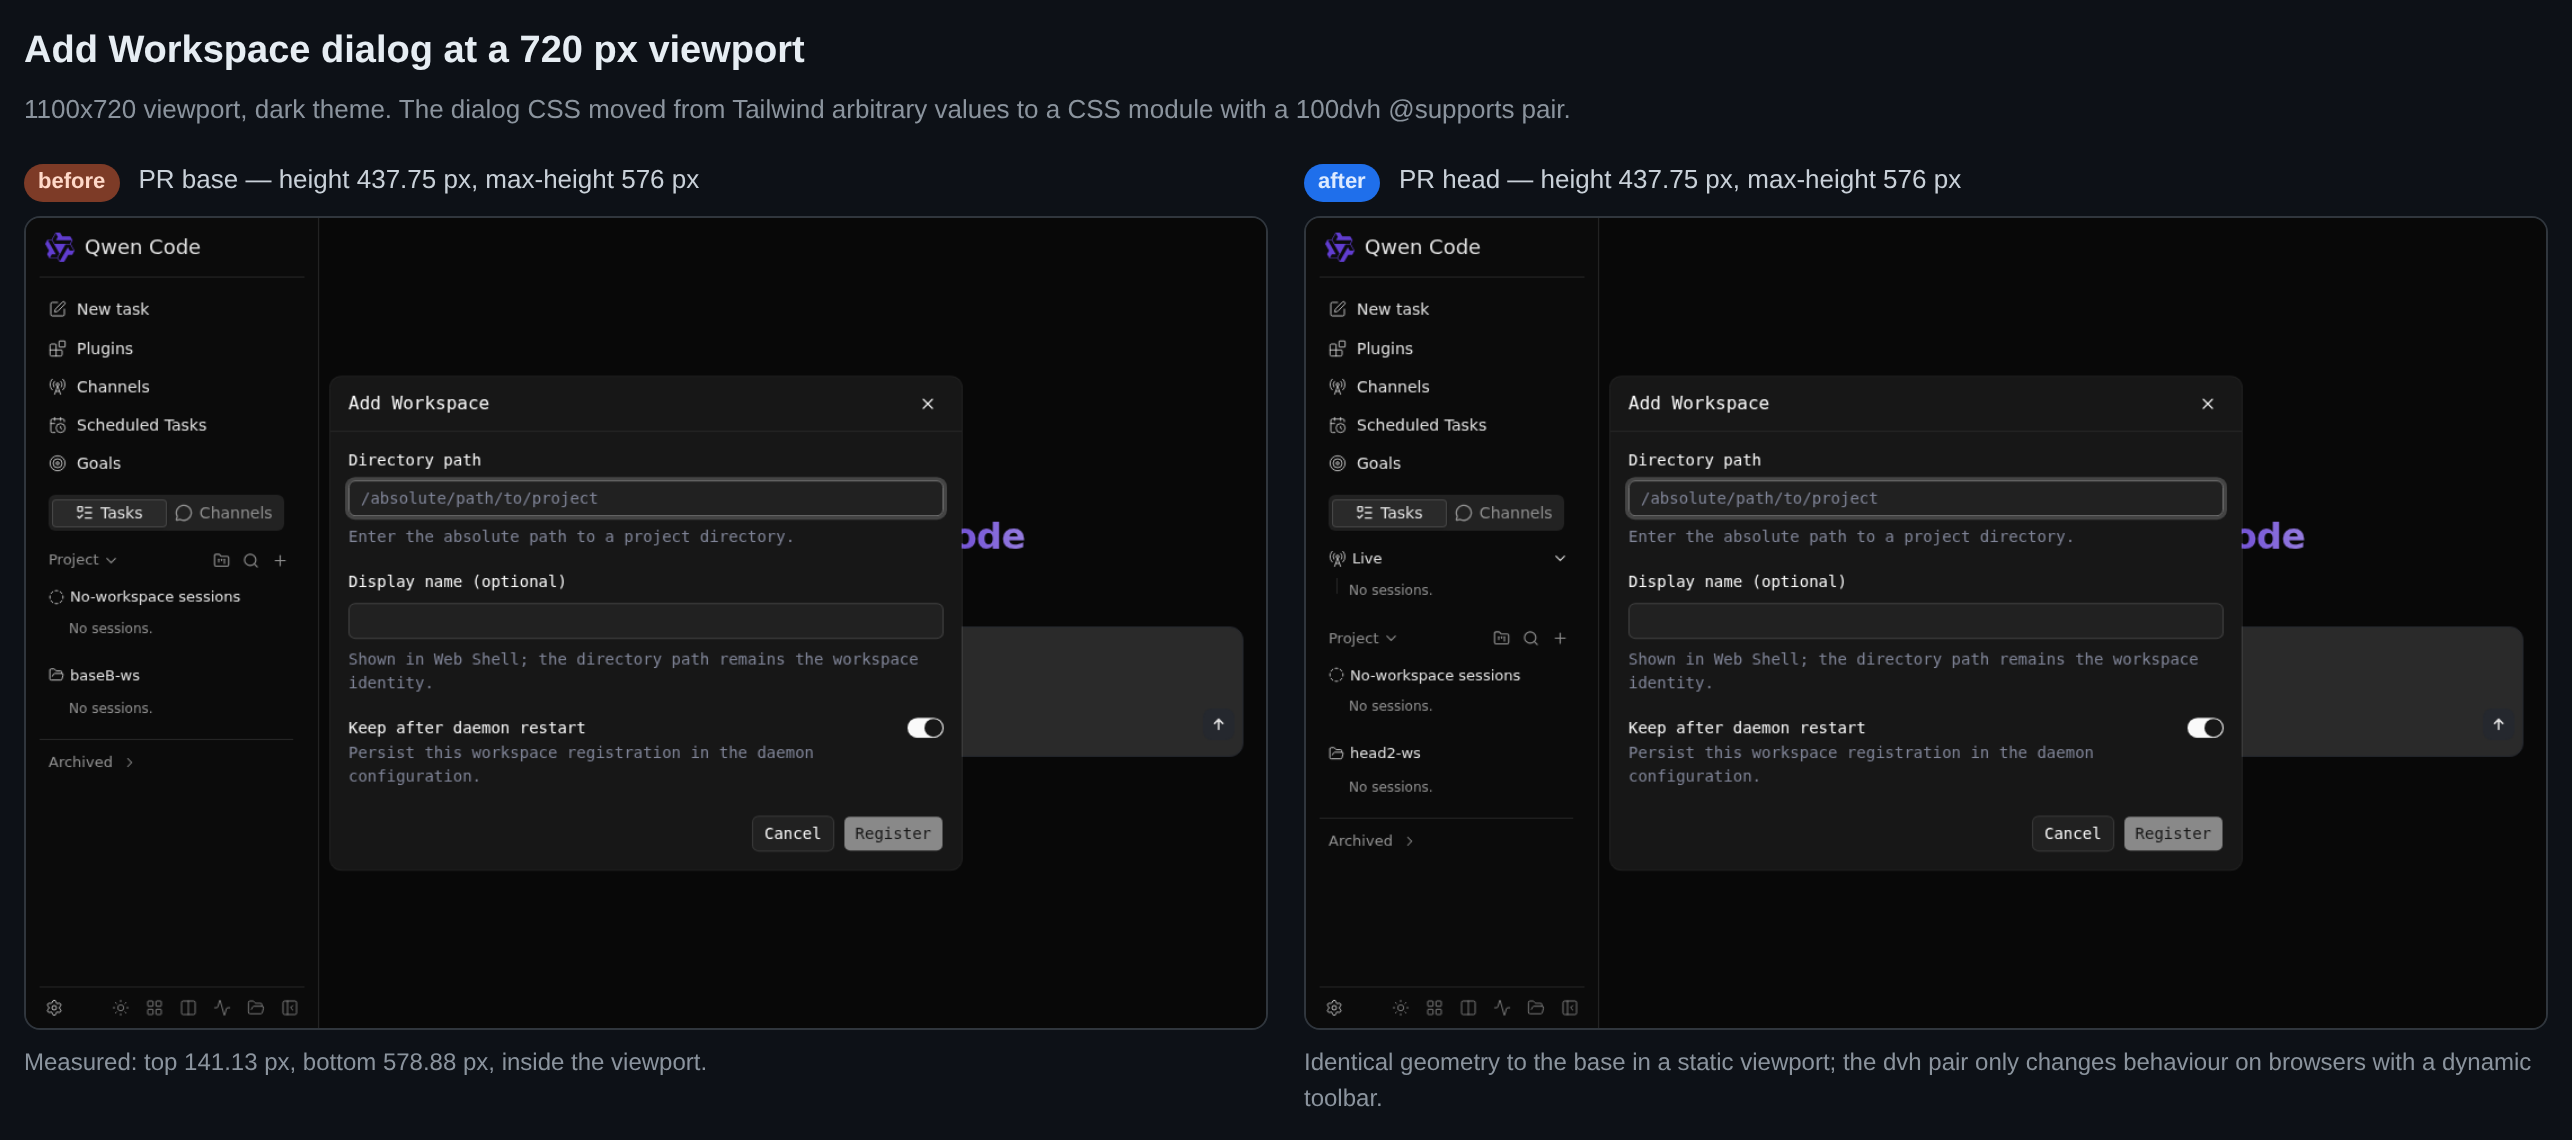Expand the Project dropdown in the after panel

tap(1363, 638)
